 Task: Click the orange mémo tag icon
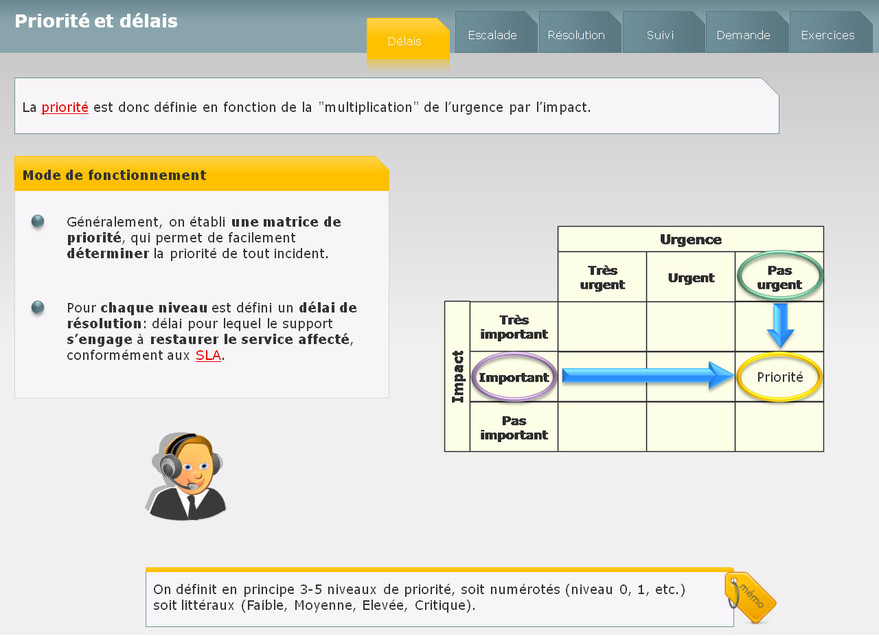750,597
